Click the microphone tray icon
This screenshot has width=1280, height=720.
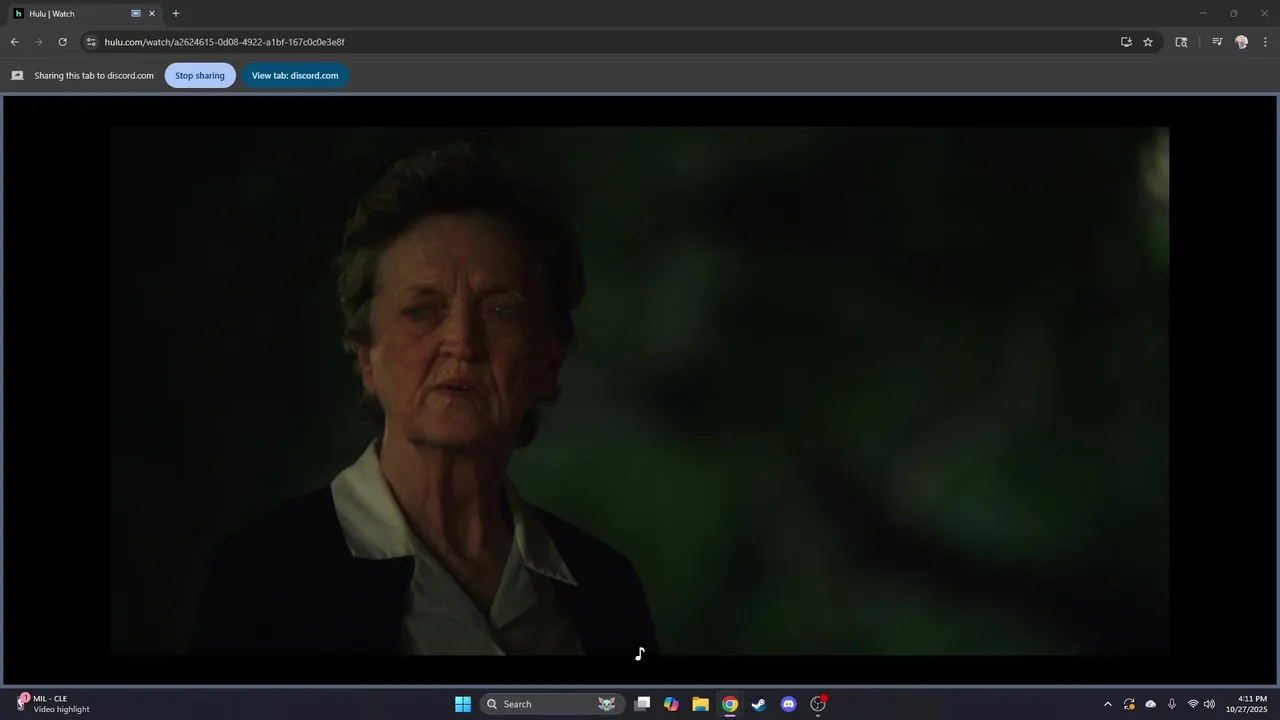pyautogui.click(x=1171, y=704)
